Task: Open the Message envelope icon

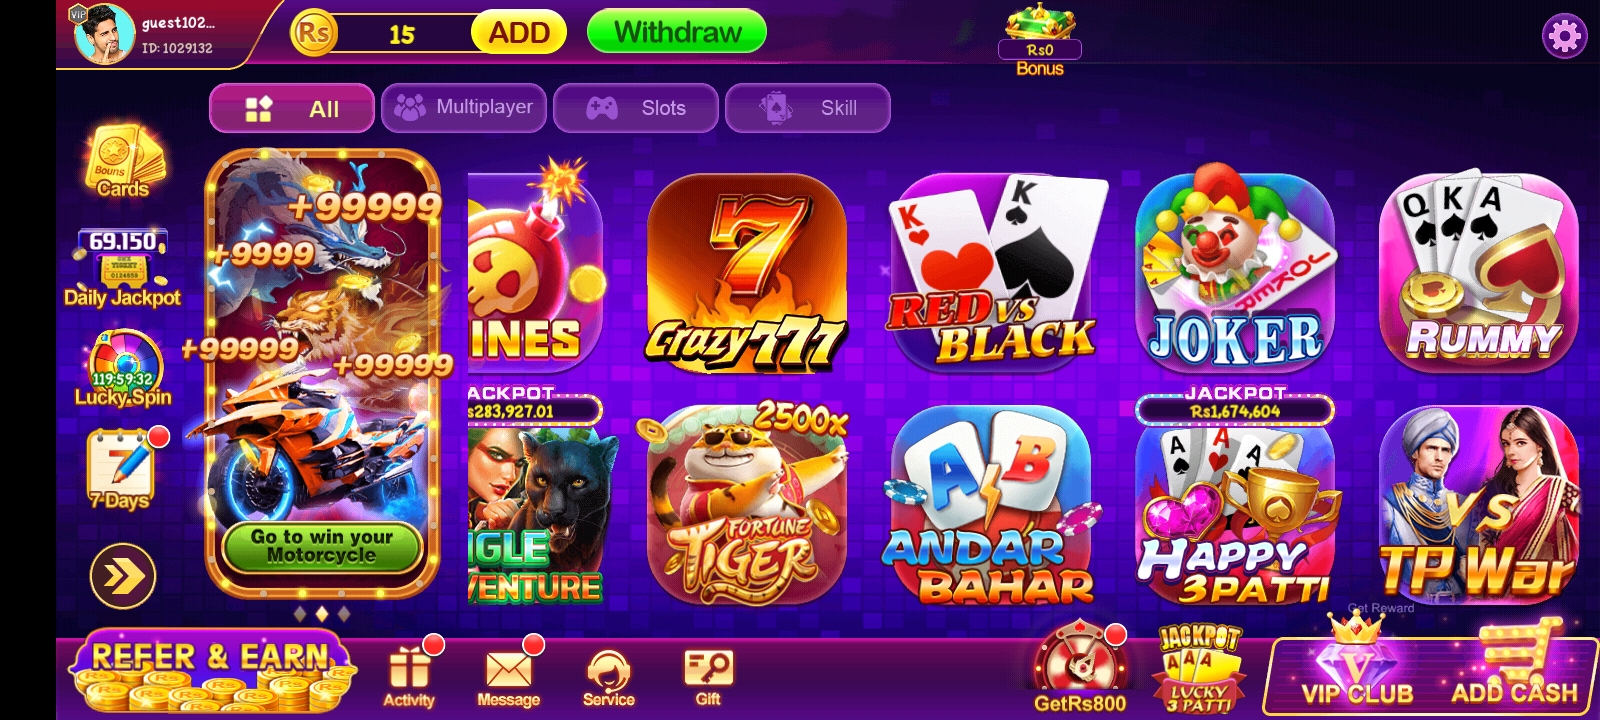Action: [509, 674]
